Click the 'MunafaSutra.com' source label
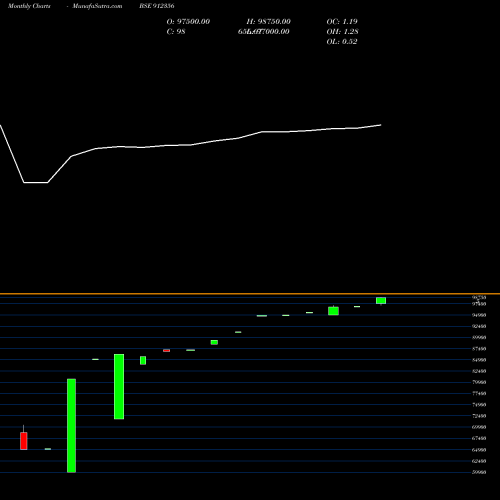 97,6
